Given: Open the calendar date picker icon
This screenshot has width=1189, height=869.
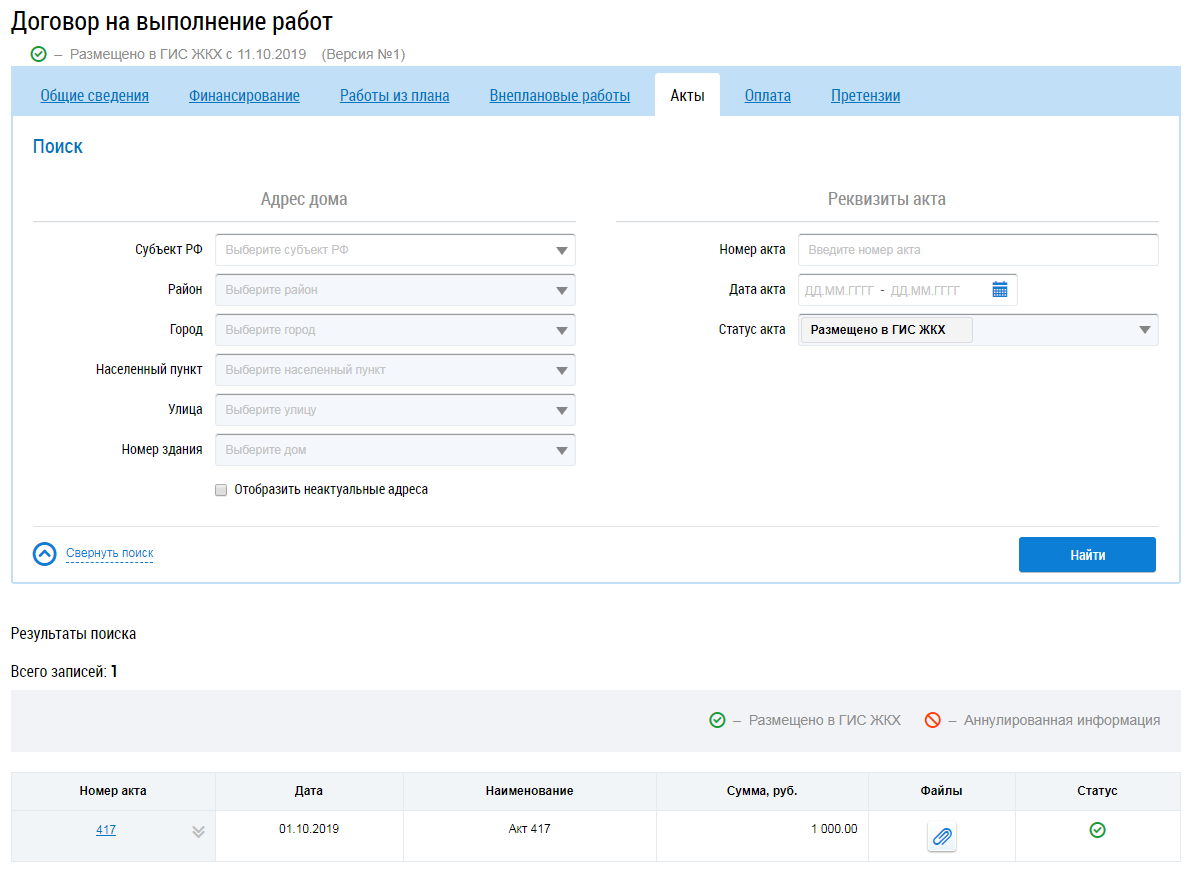Looking at the screenshot, I should 999,290.
